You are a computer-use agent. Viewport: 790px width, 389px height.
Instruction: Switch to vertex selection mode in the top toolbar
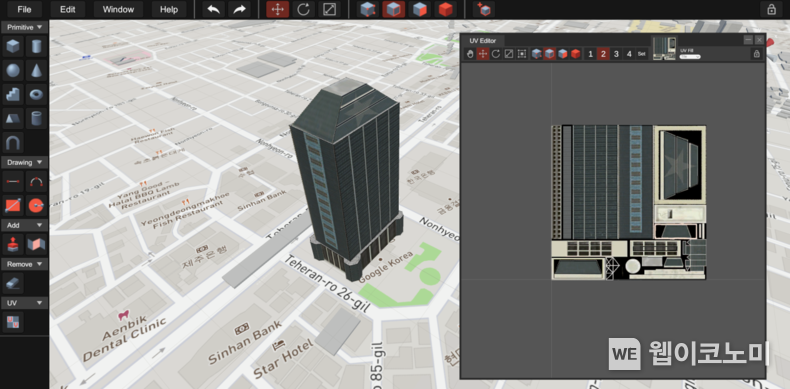[368, 10]
